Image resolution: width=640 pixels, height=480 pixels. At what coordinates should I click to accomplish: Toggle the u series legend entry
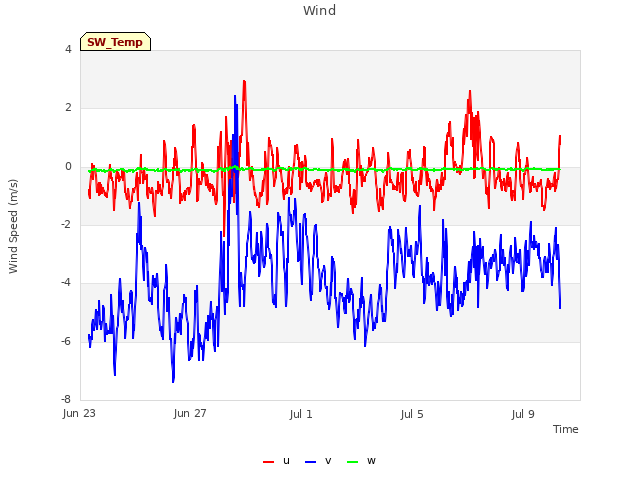pos(276,461)
